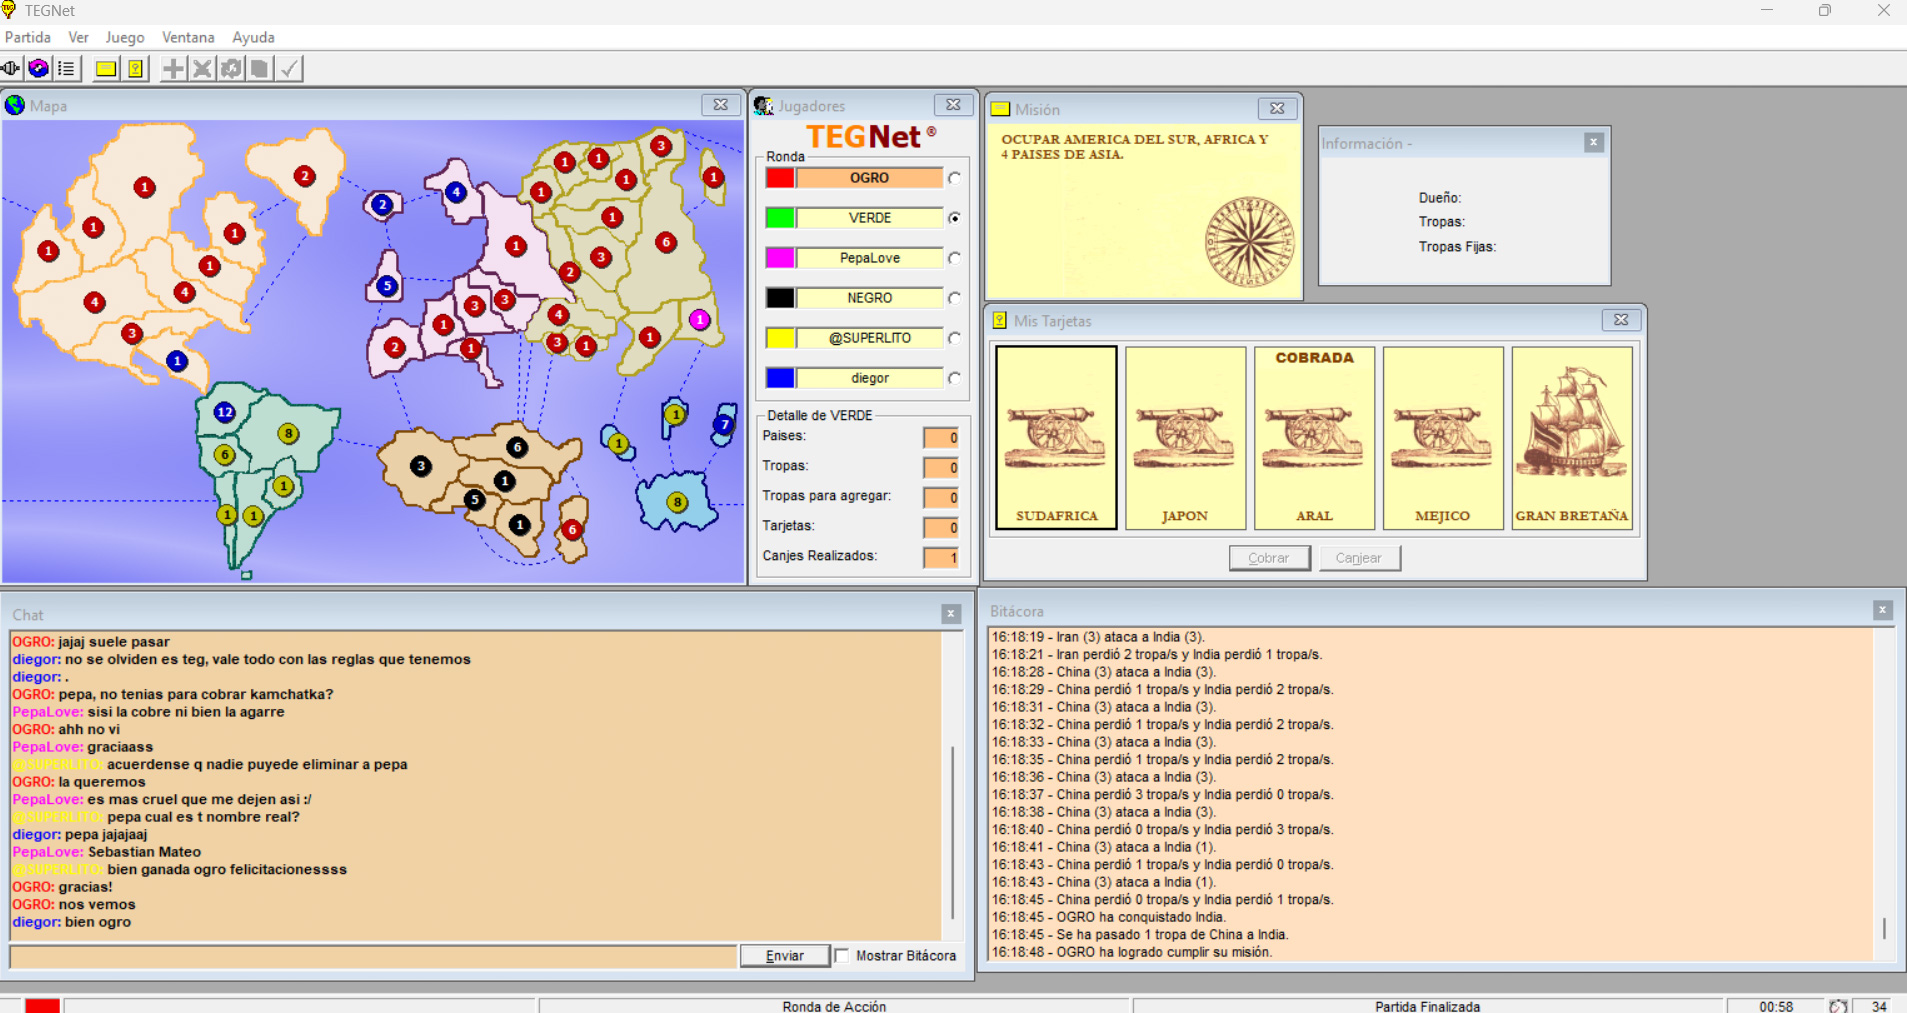Select the radio button next to PepaLove
The height and width of the screenshot is (1013, 1907).
tap(955, 258)
